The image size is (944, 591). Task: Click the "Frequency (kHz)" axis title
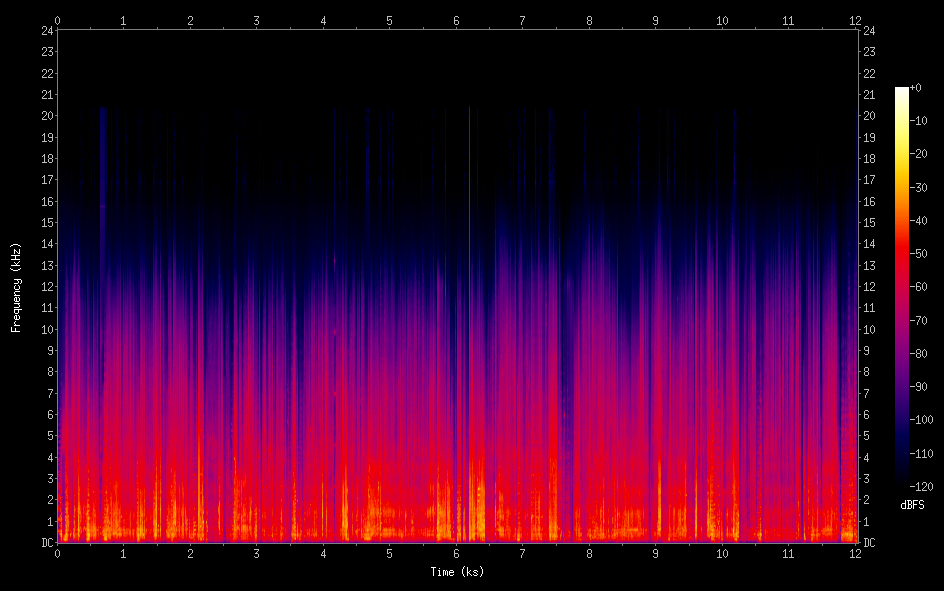tap(16, 286)
